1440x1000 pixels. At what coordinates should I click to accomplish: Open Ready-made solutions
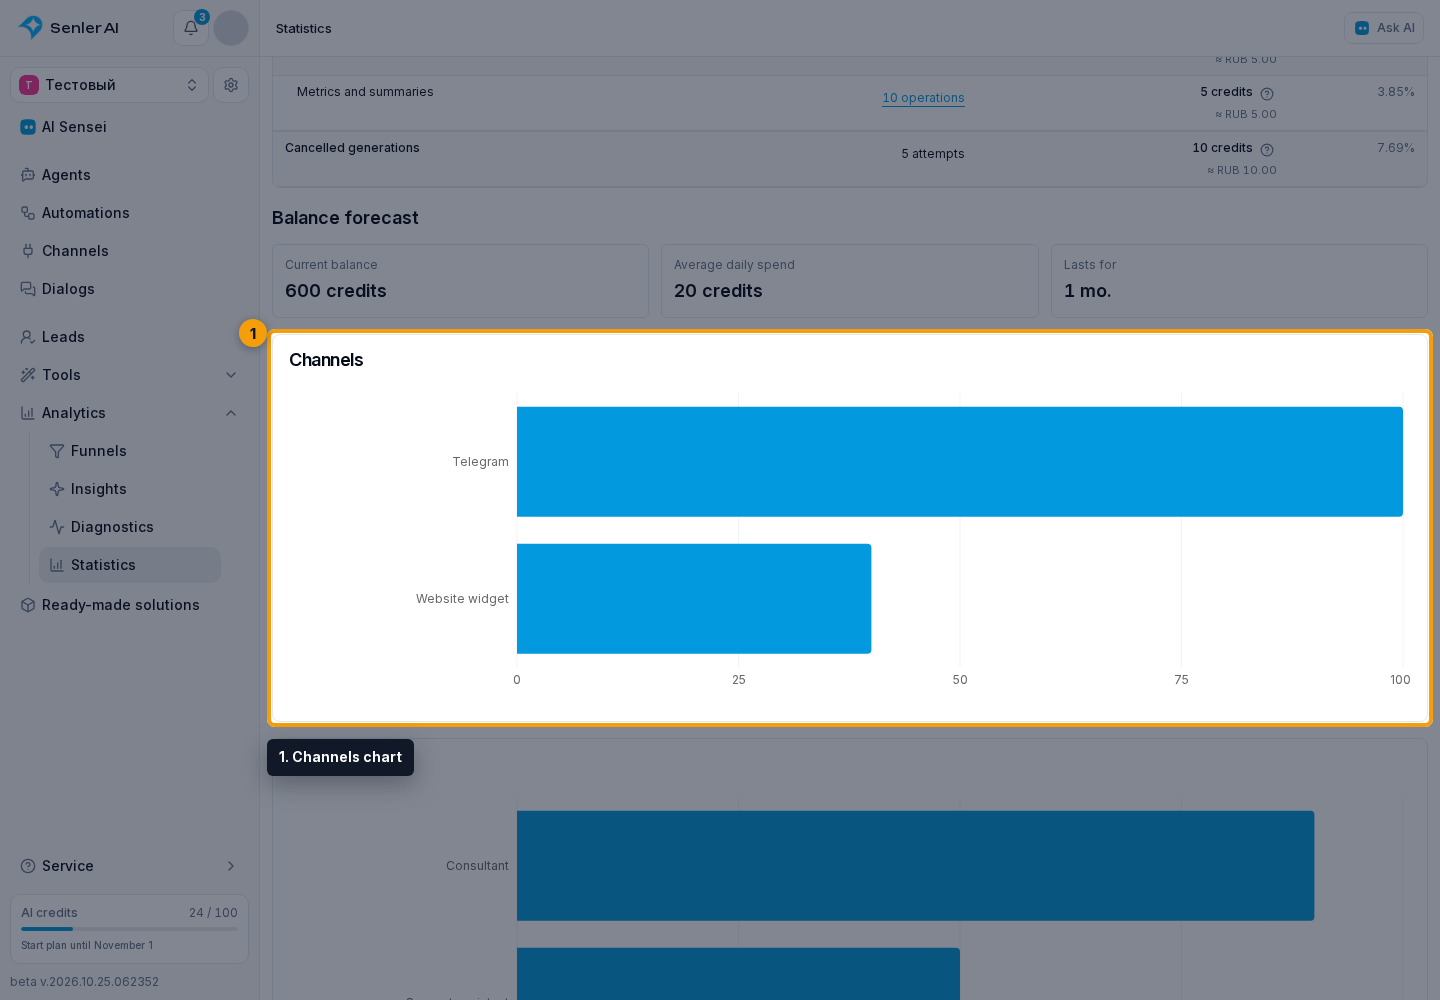point(129,605)
